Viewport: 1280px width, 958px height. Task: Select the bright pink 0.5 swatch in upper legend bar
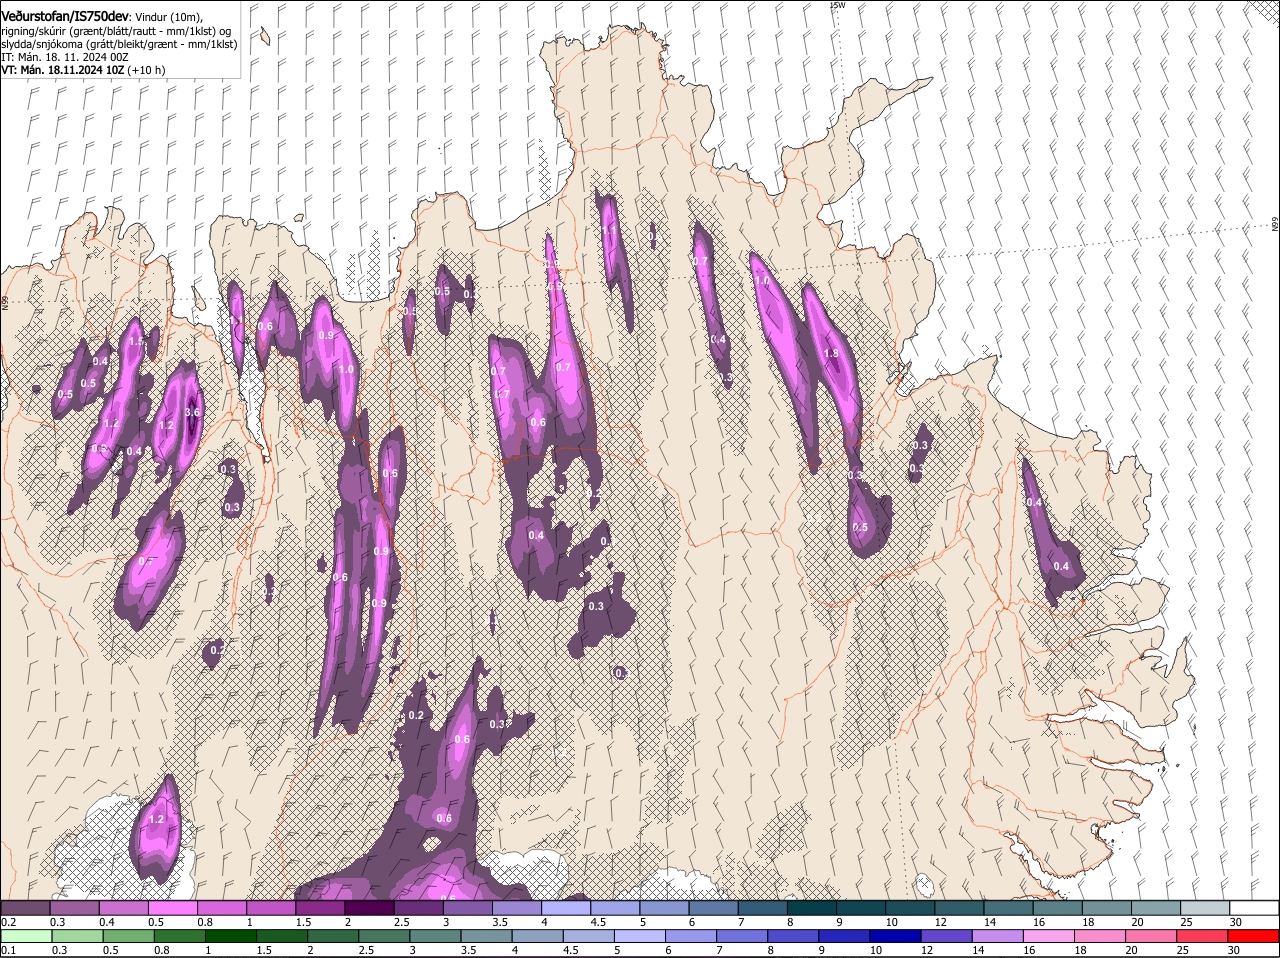click(172, 908)
